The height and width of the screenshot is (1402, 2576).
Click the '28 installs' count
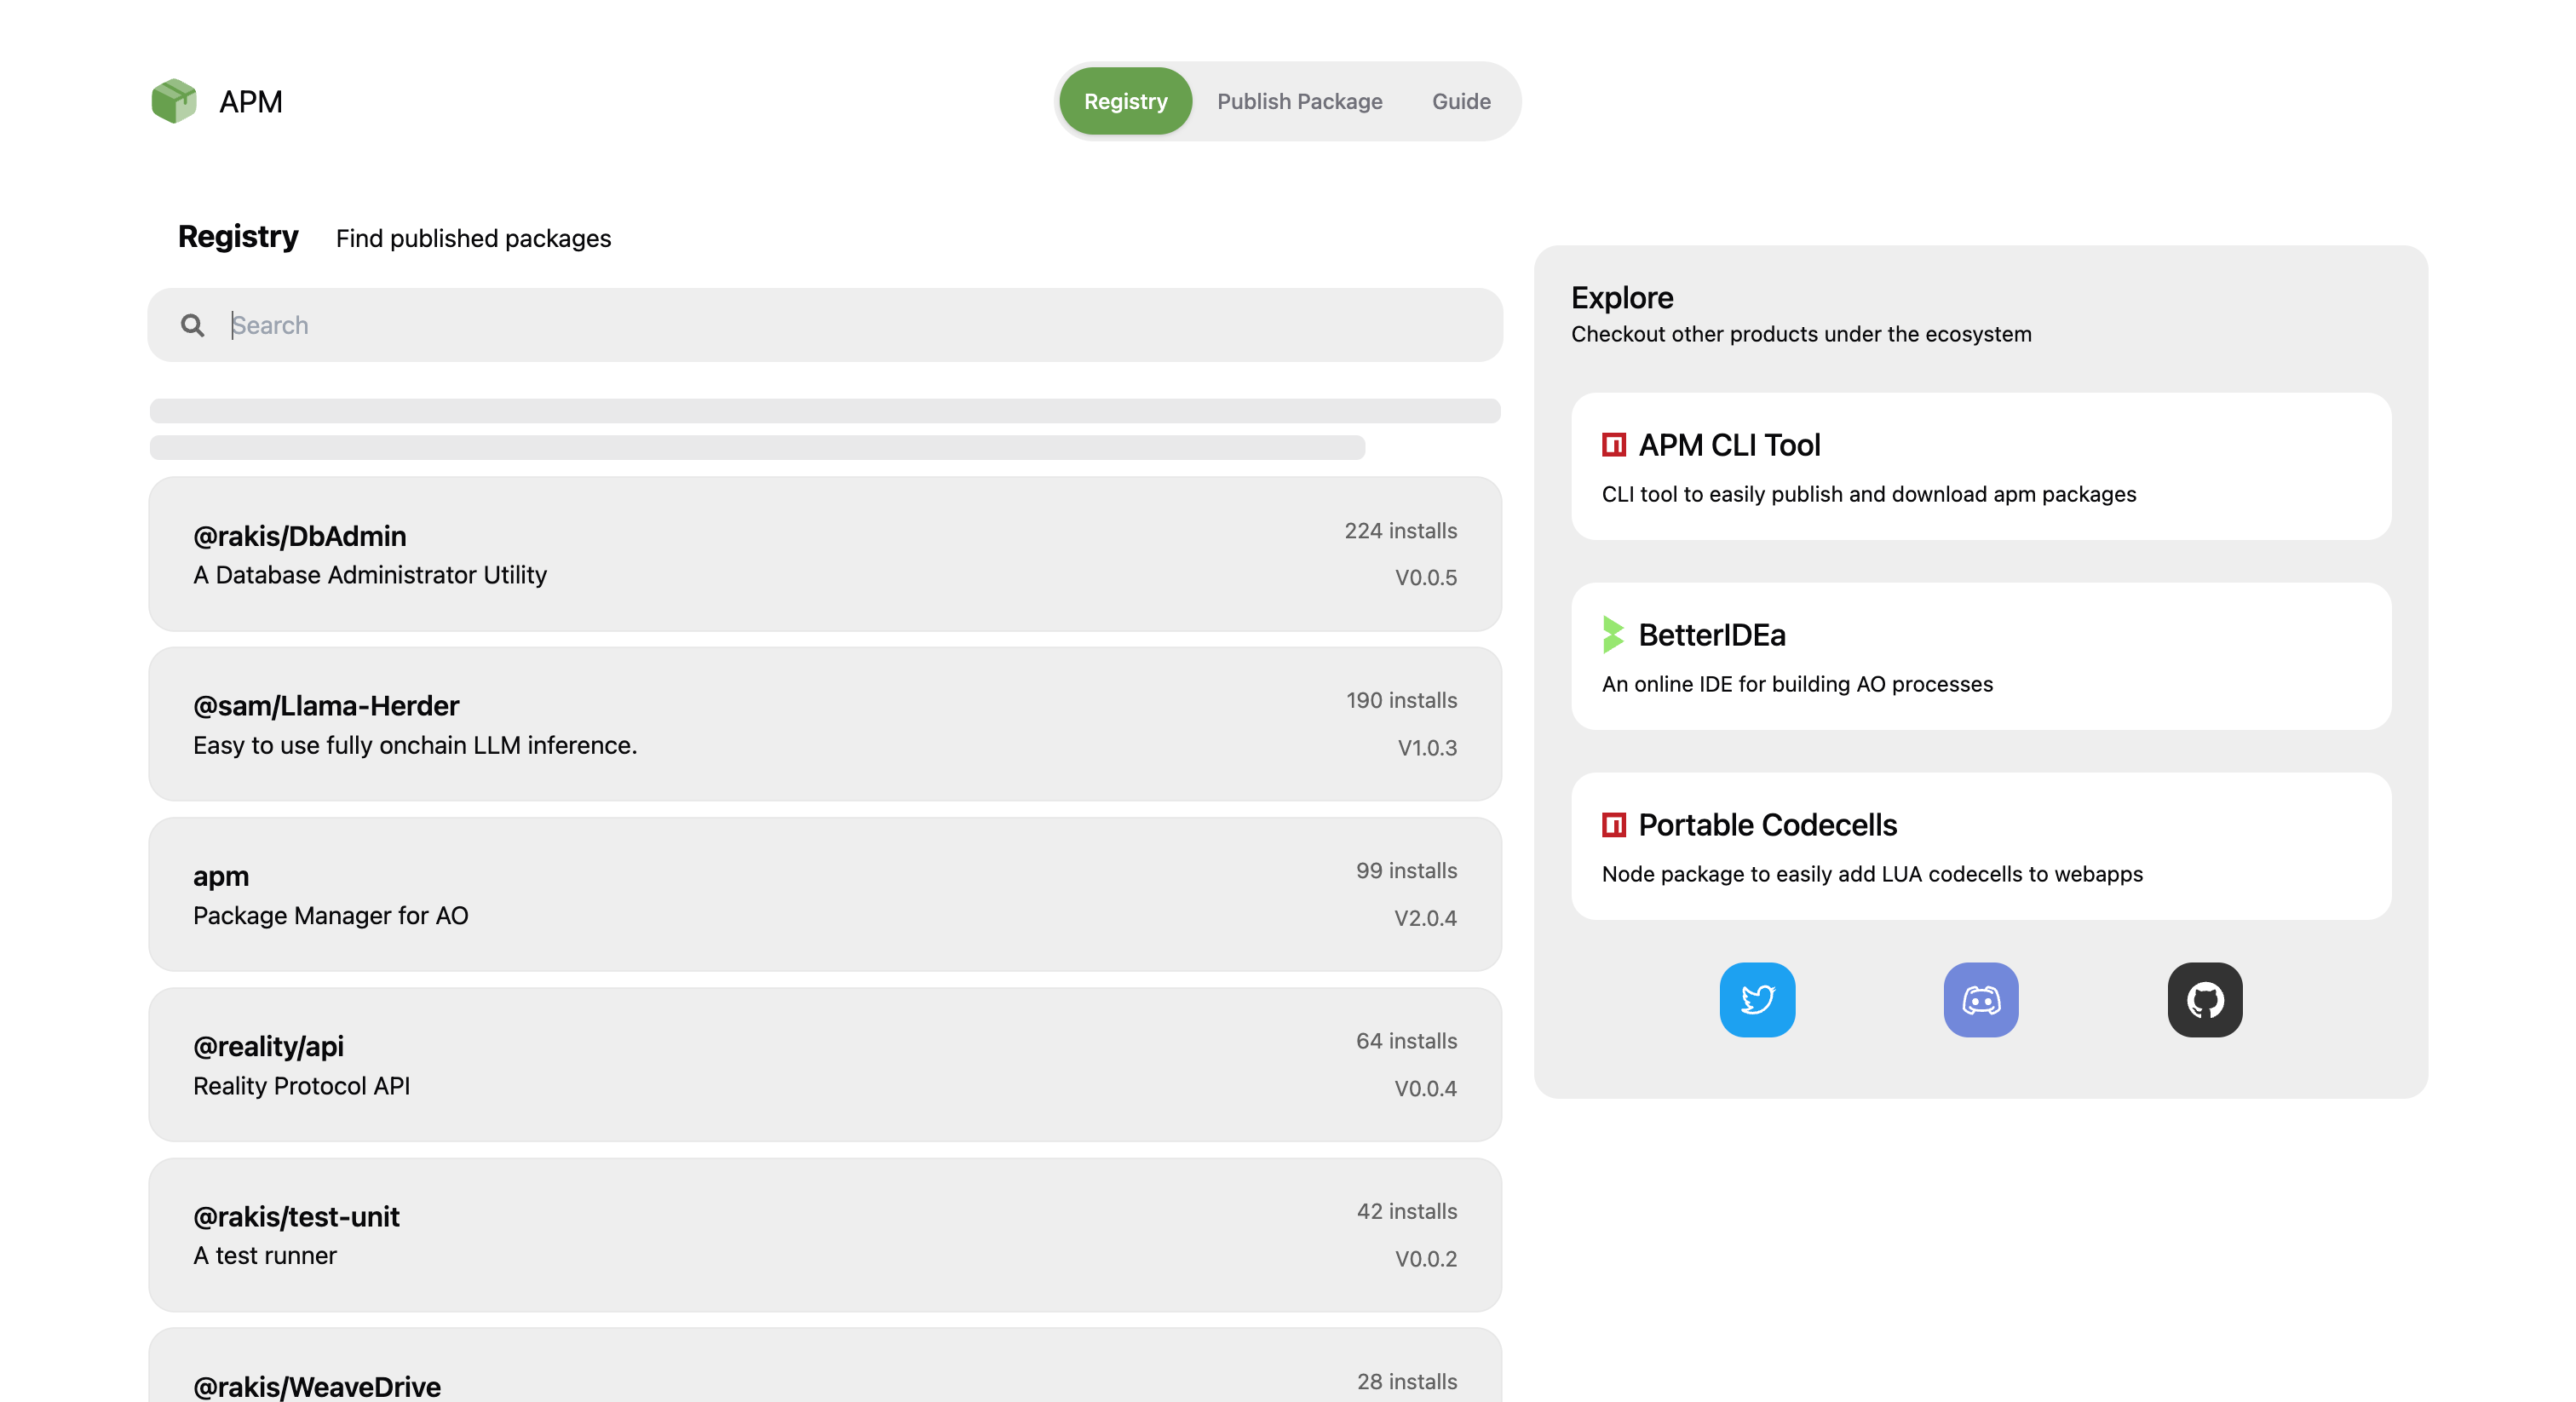[1407, 1381]
